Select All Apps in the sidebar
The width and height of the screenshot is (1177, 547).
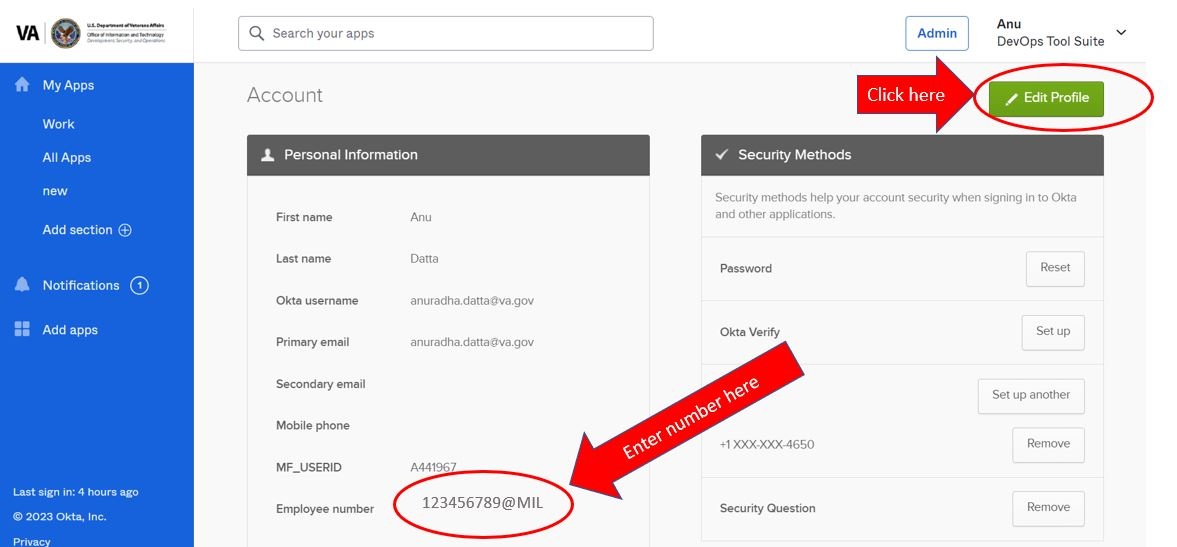coord(67,158)
